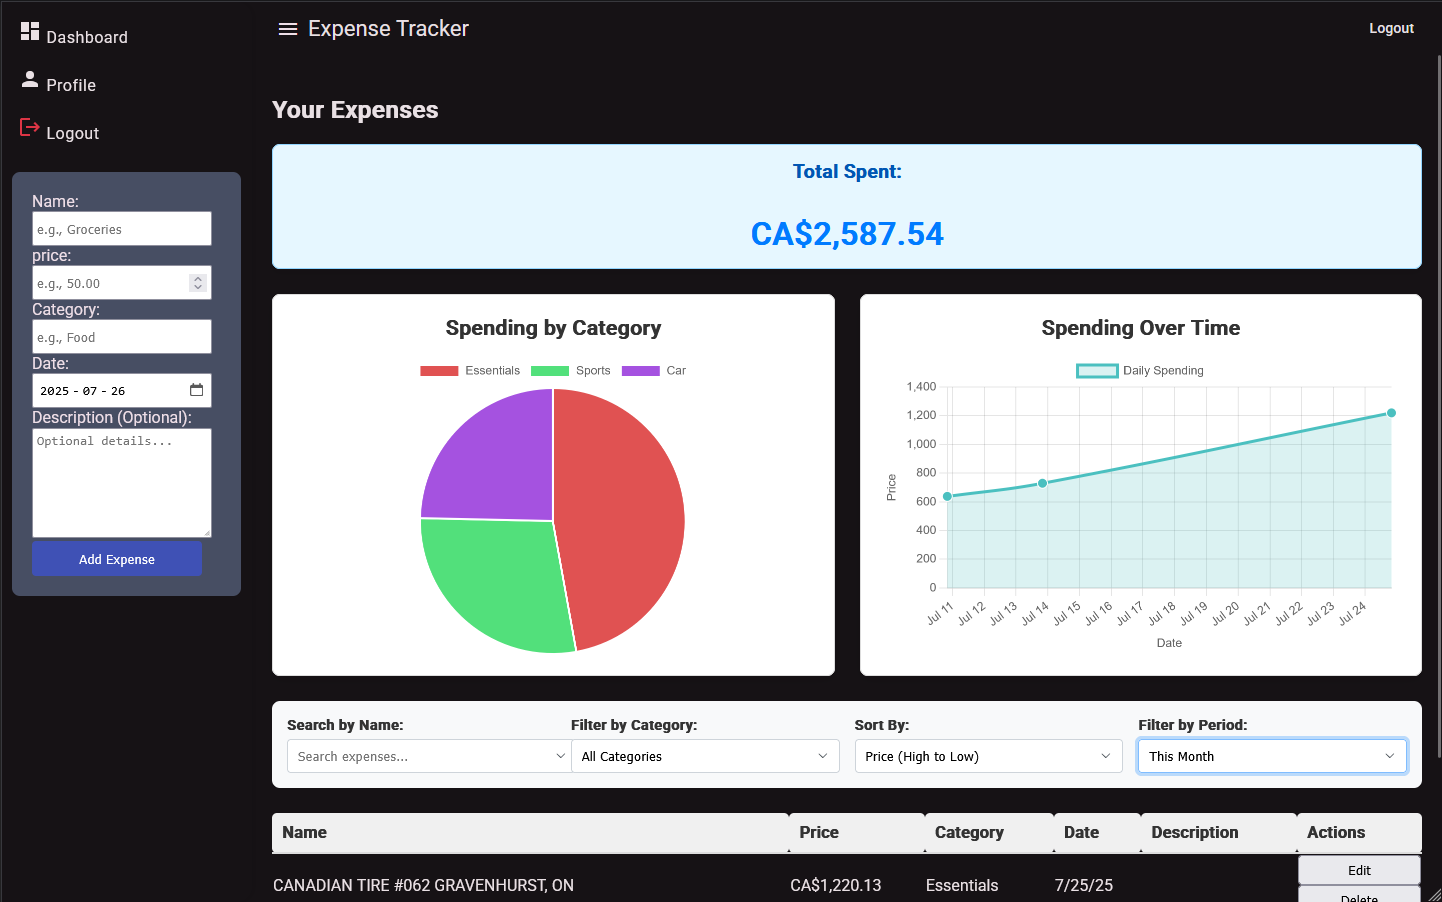Edit the Canadian Tire expense entry
Viewport: 1442px width, 902px height.
click(1358, 870)
